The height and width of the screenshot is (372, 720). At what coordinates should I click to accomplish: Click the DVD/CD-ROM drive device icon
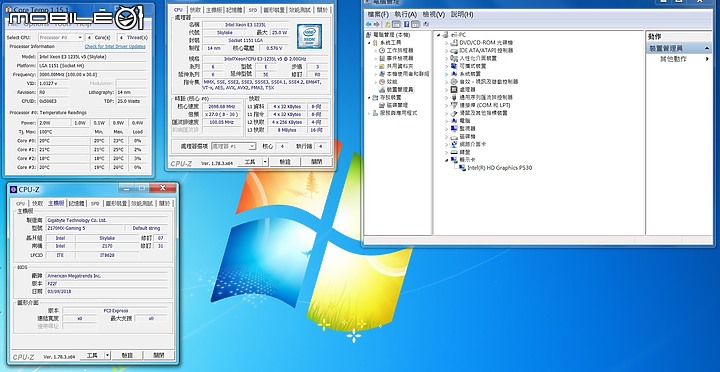454,43
